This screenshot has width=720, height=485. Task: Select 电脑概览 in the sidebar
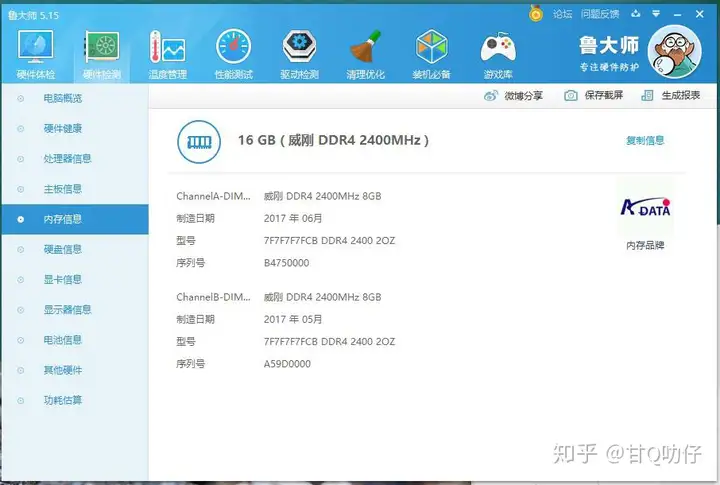coord(75,98)
